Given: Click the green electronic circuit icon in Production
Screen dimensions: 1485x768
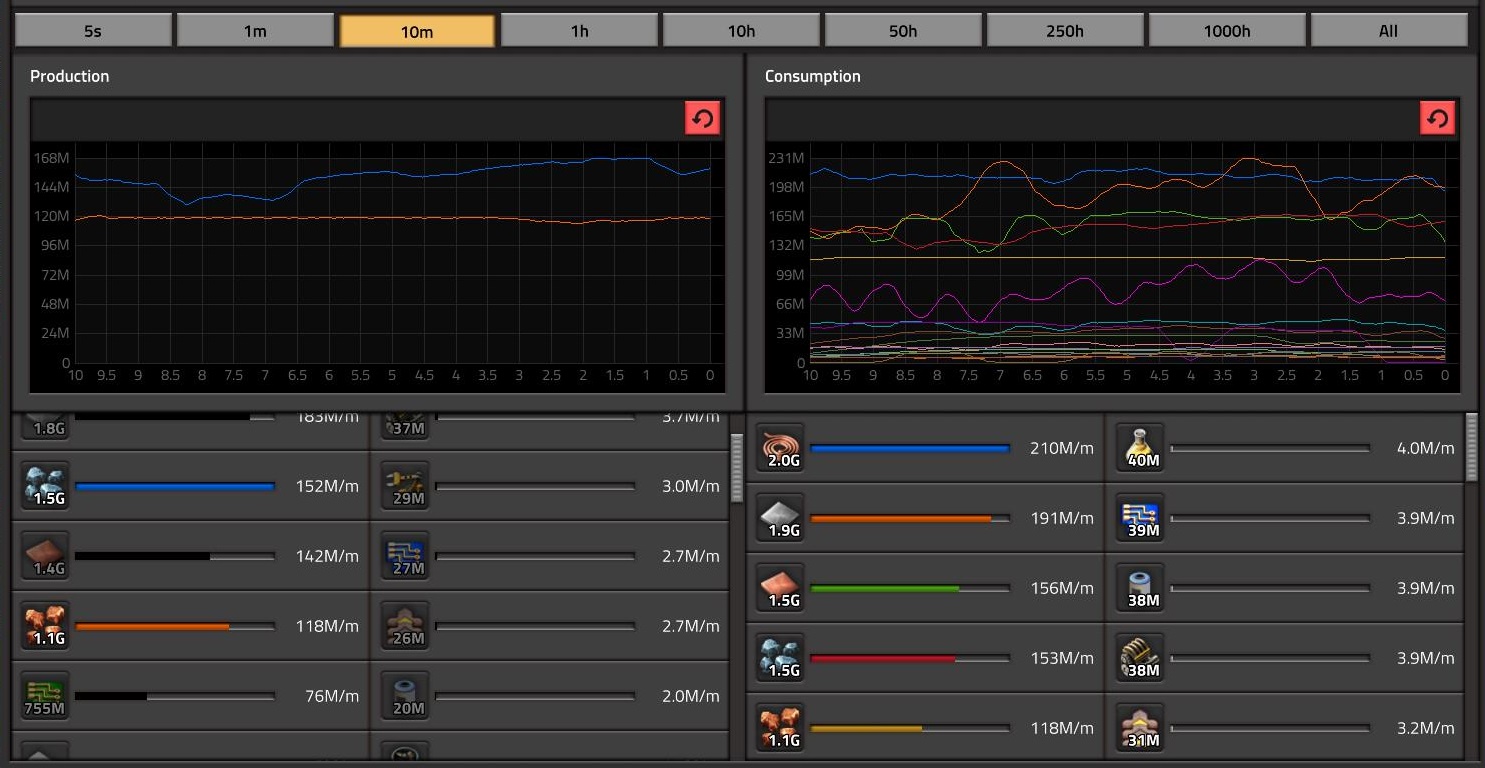Looking at the screenshot, I should [45, 696].
